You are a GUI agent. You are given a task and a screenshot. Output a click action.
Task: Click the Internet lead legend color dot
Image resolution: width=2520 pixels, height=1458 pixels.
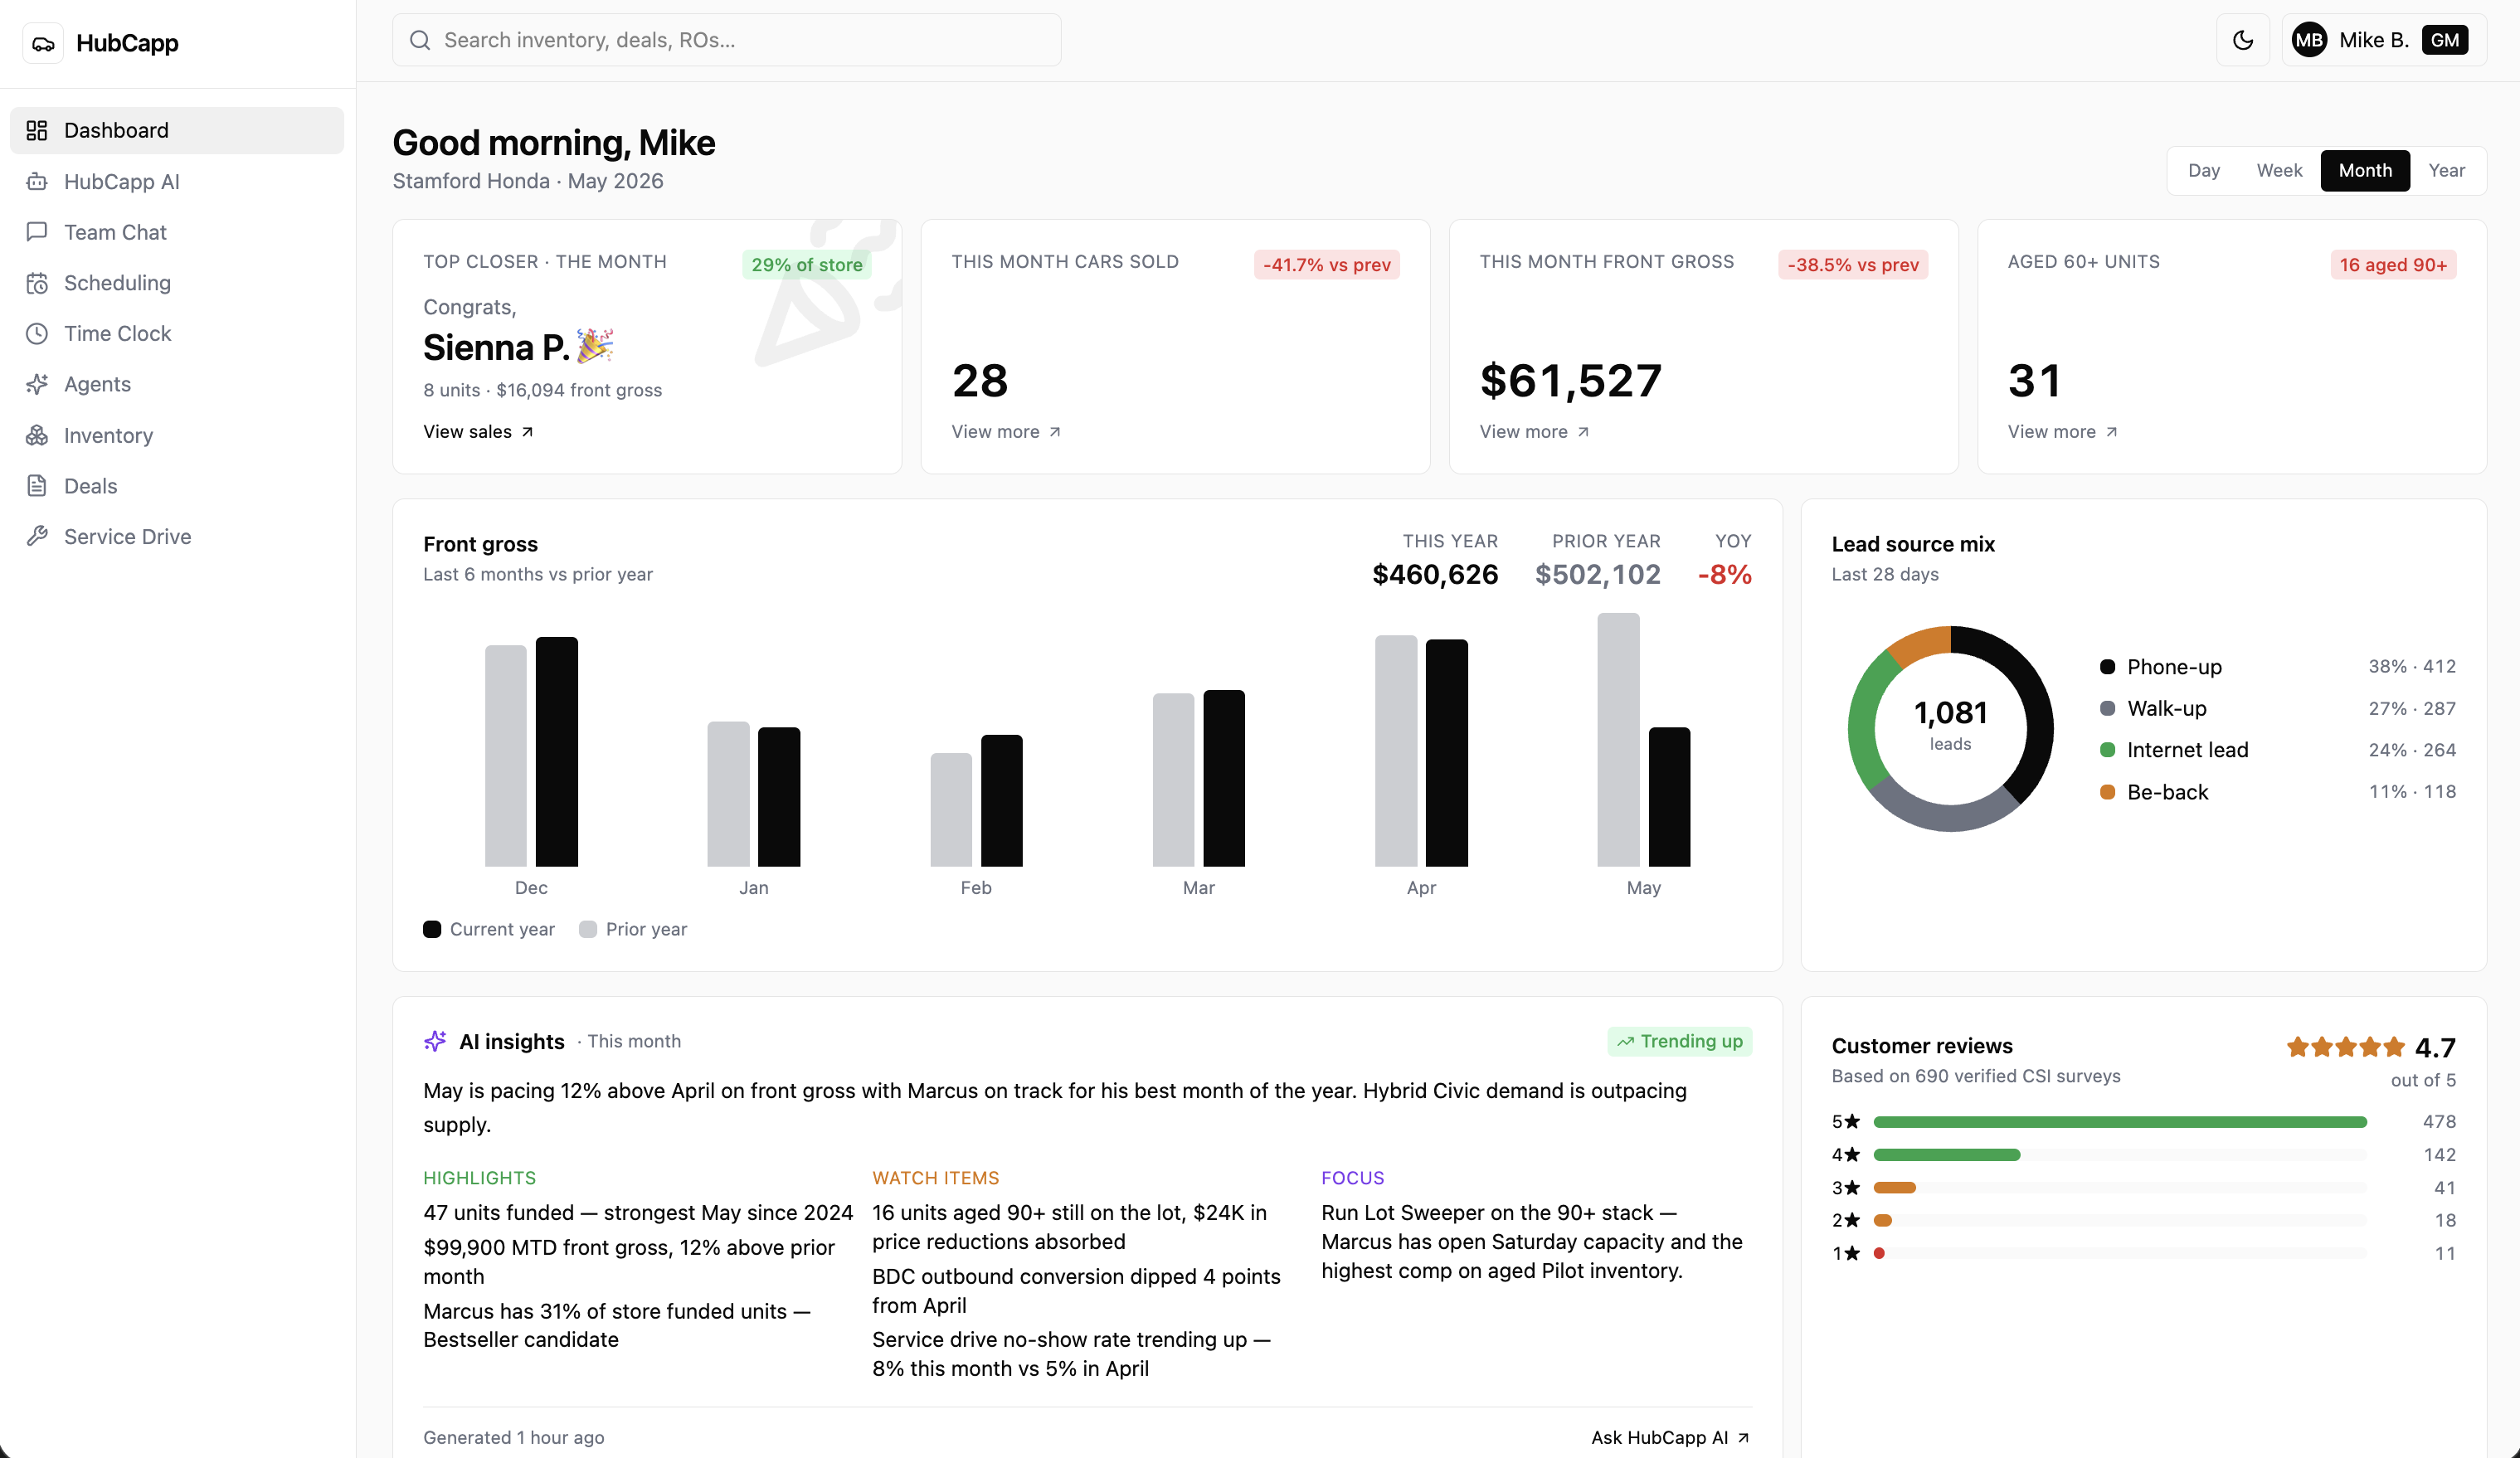[x=2107, y=750]
